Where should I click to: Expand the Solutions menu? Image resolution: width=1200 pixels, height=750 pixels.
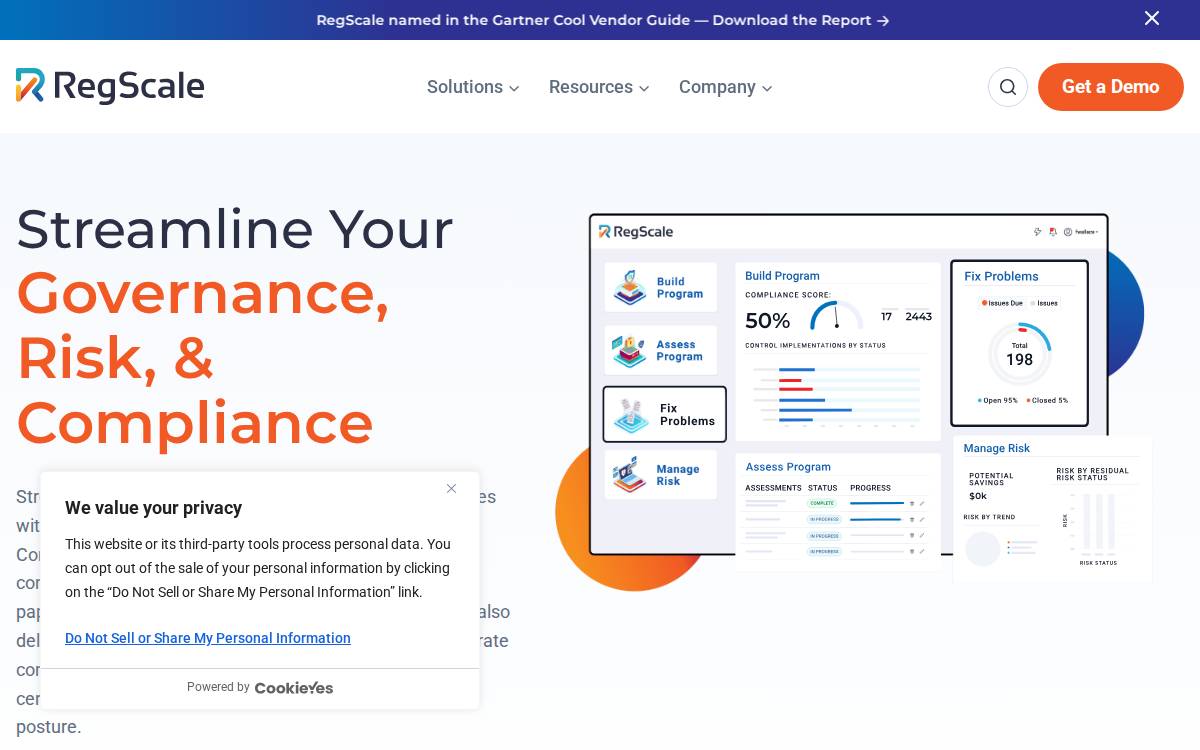(x=473, y=87)
